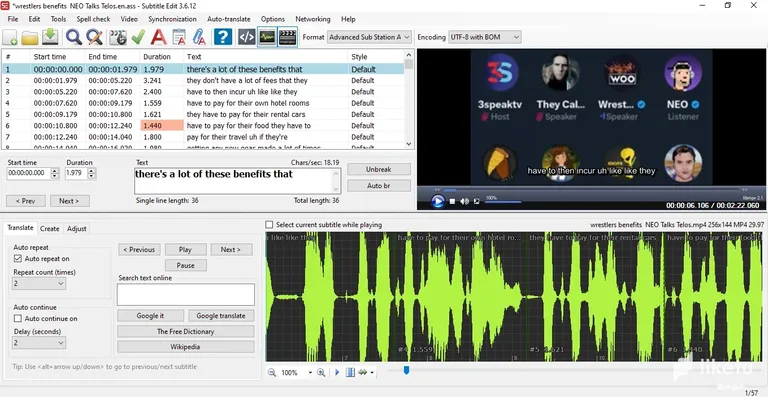Zoom out the waveform with the magnifier
The width and height of the screenshot is (768, 397).
click(272, 373)
